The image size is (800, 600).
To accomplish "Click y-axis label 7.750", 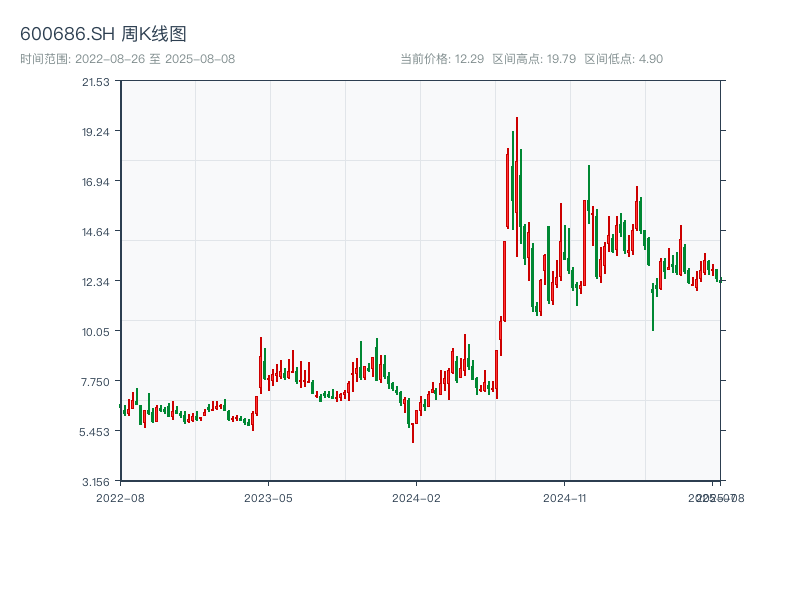I will (x=96, y=382).
